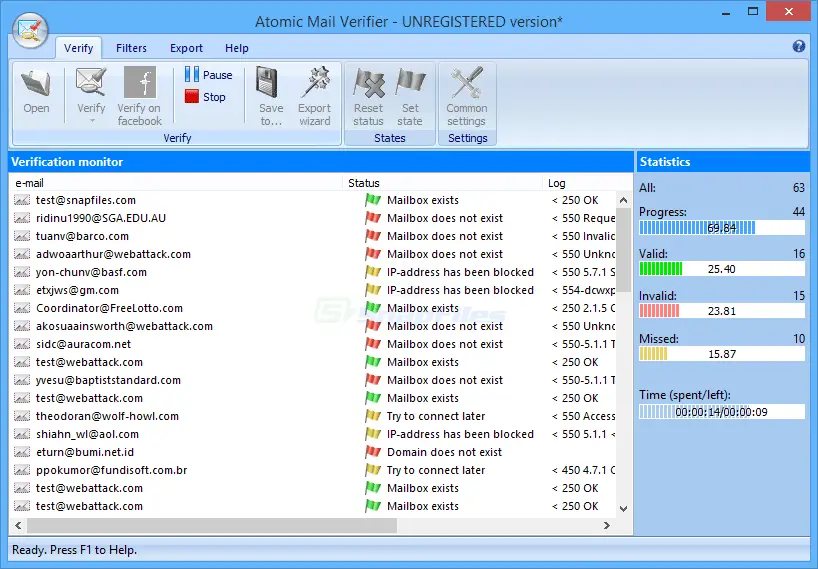
Task: Click the envelope icon beside tuanv@barco.com
Action: pos(21,236)
